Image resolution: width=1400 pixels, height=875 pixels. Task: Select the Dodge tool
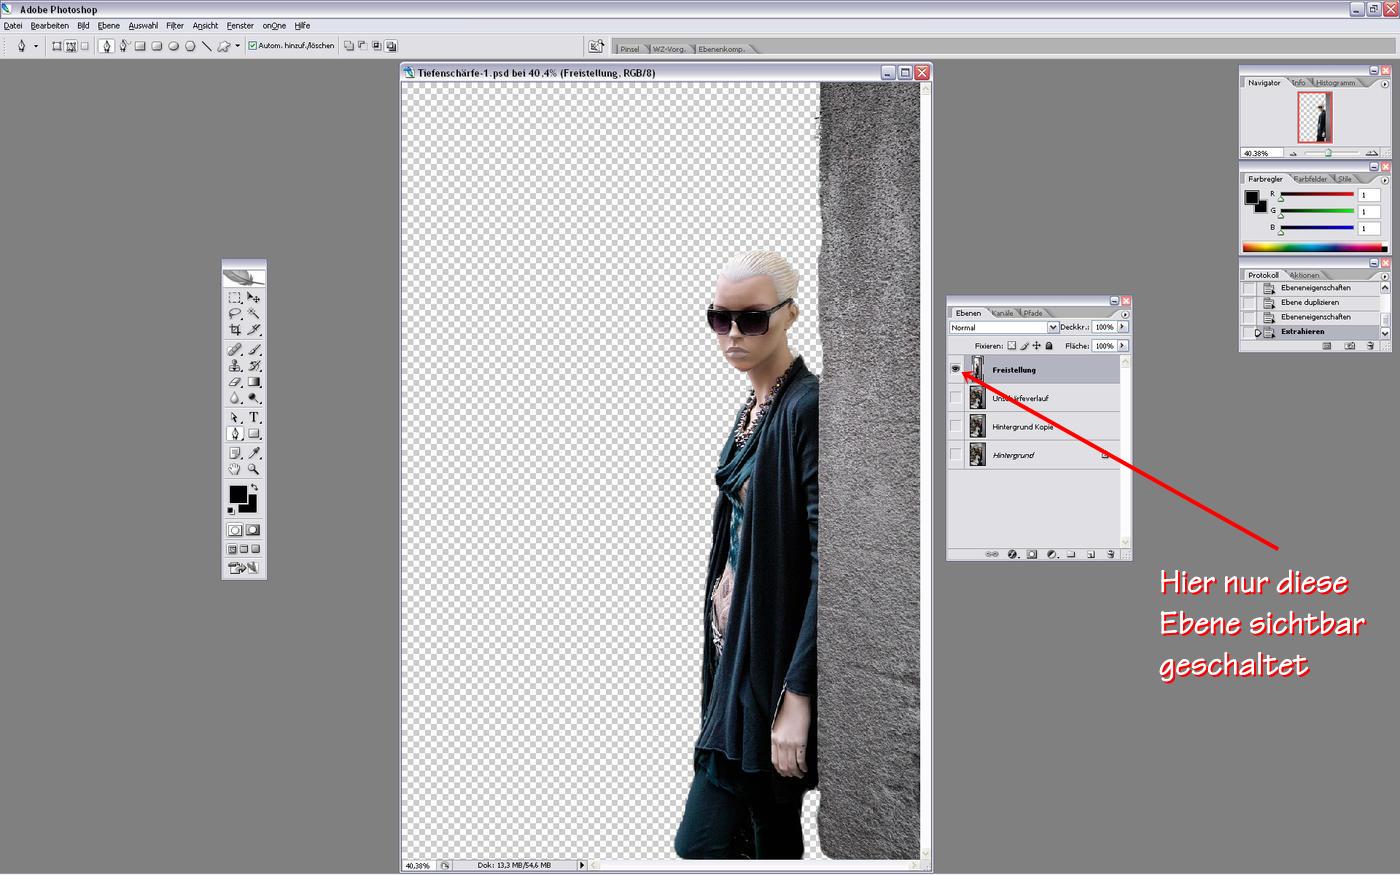click(x=254, y=397)
